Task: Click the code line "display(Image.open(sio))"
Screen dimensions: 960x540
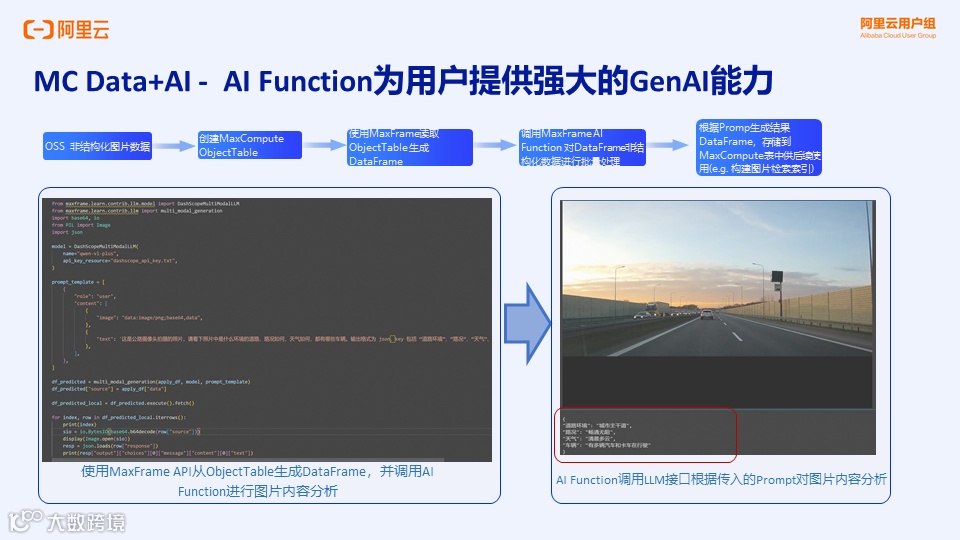Action: [96, 439]
